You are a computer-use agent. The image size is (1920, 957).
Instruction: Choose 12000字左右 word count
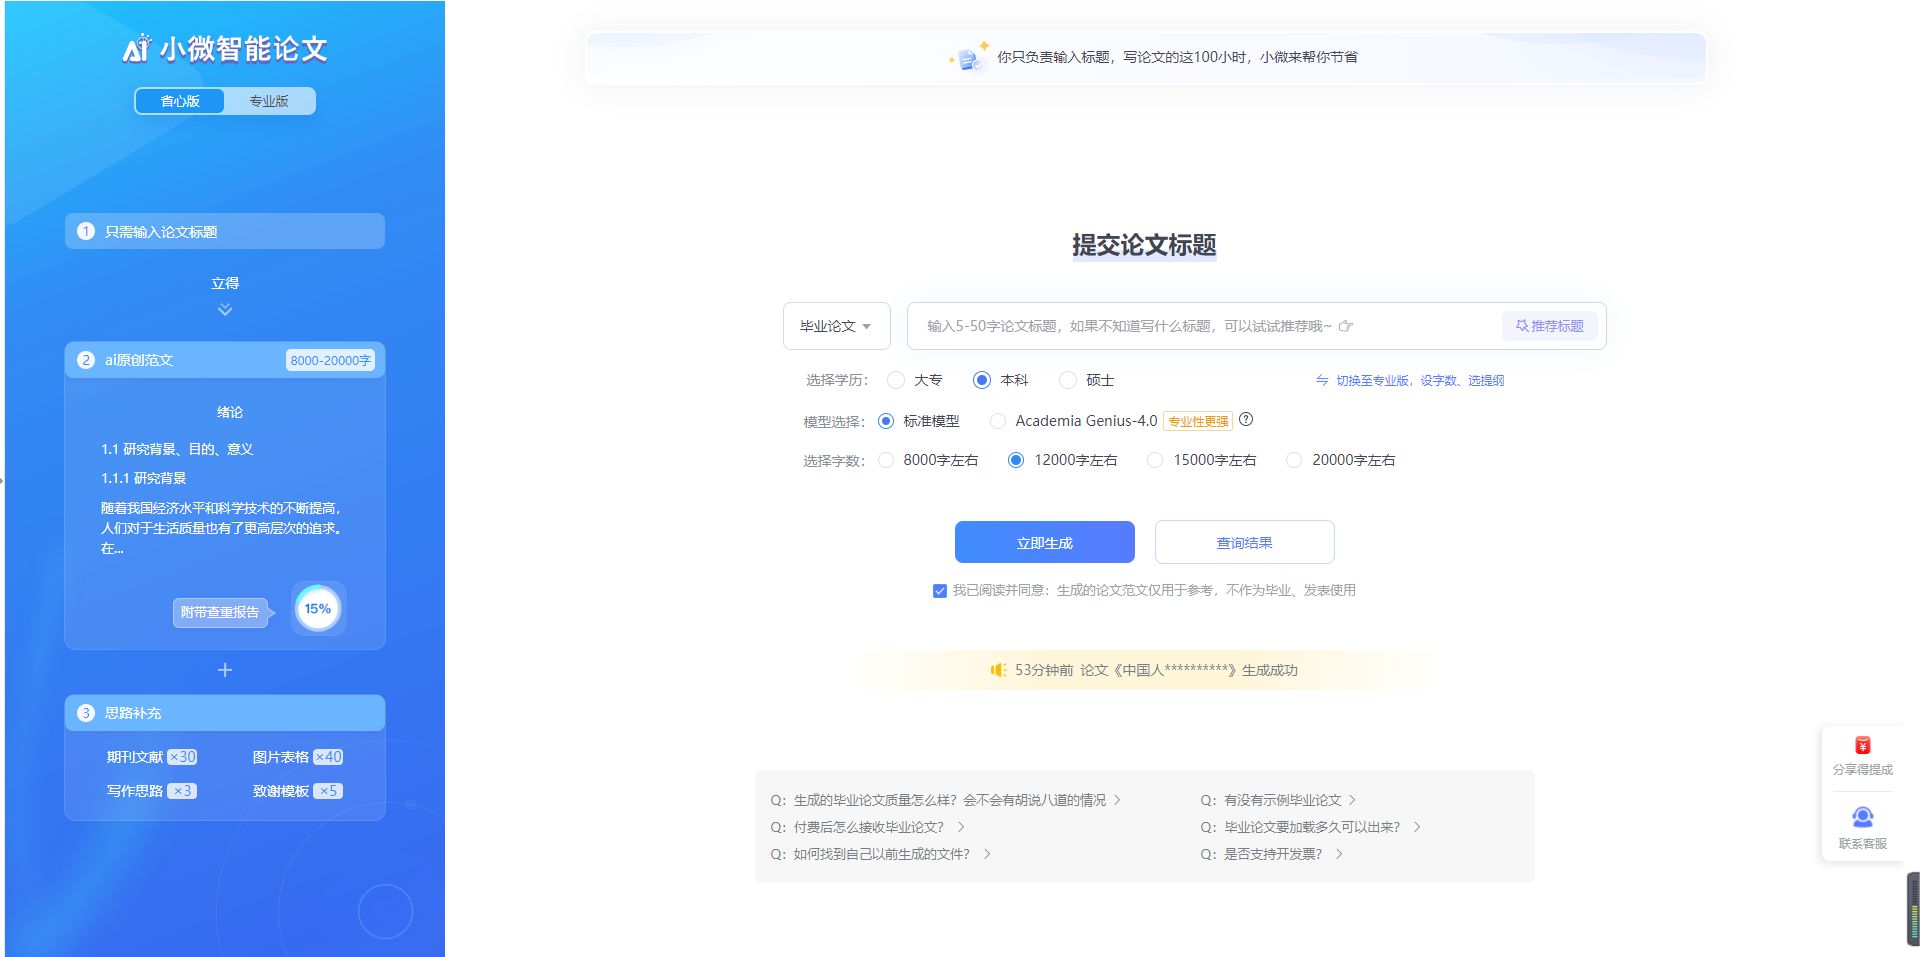pyautogui.click(x=1062, y=460)
